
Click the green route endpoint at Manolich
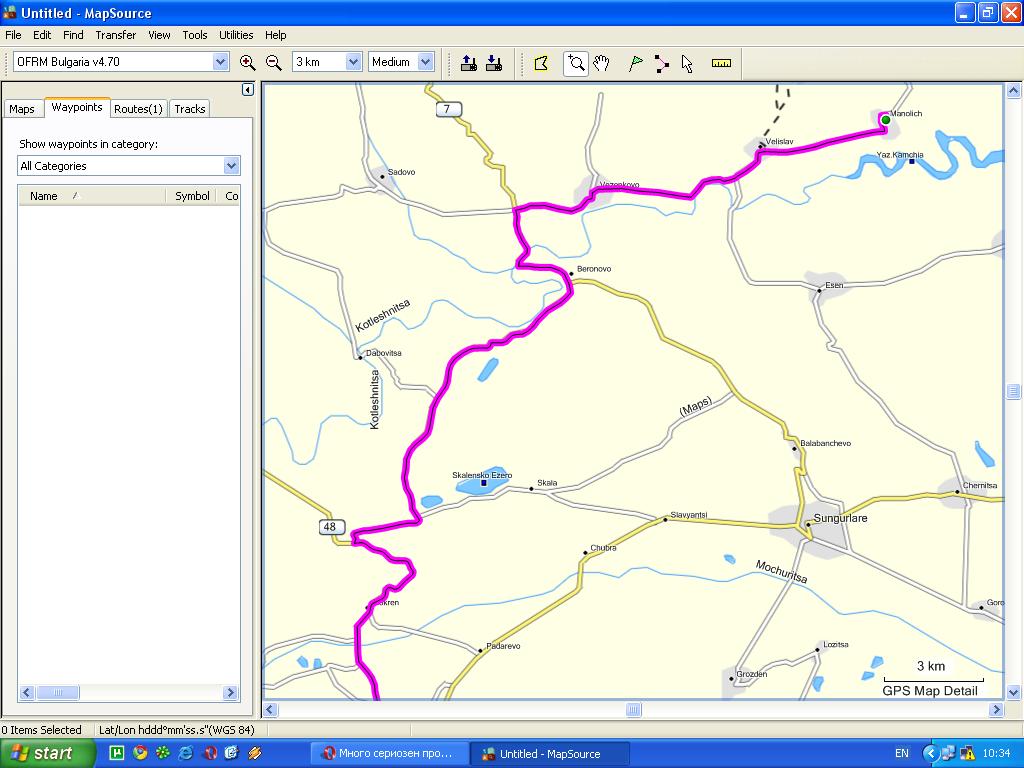pos(886,120)
